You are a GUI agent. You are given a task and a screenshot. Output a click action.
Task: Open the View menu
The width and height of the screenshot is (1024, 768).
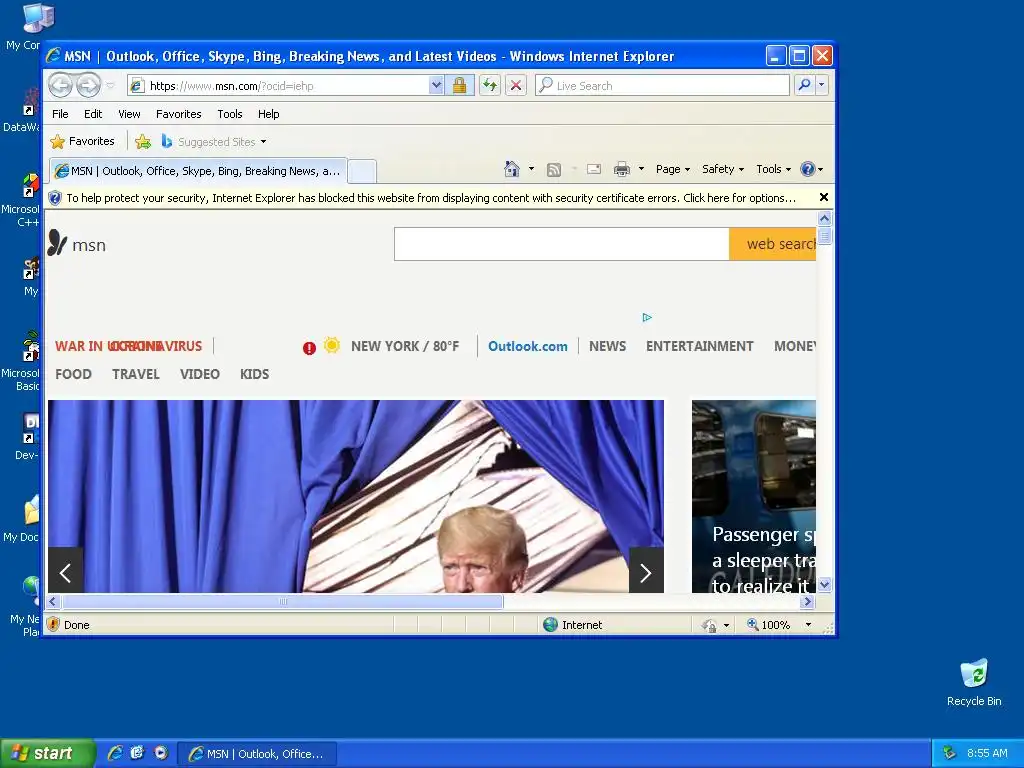(129, 114)
